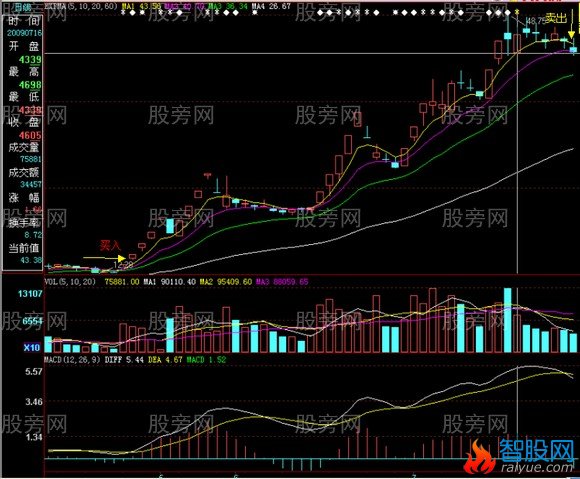Open the VOL(5,10,20) indicator settings label
Image resolution: width=580 pixels, height=479 pixels.
point(70,282)
